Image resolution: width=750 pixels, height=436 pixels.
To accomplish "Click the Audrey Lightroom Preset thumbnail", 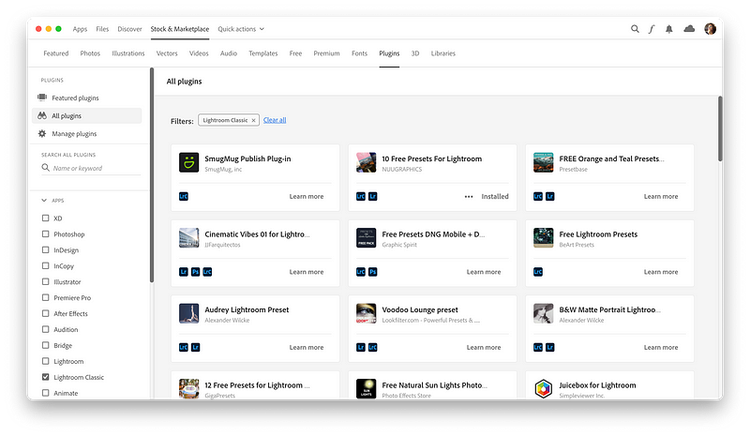I will [189, 314].
